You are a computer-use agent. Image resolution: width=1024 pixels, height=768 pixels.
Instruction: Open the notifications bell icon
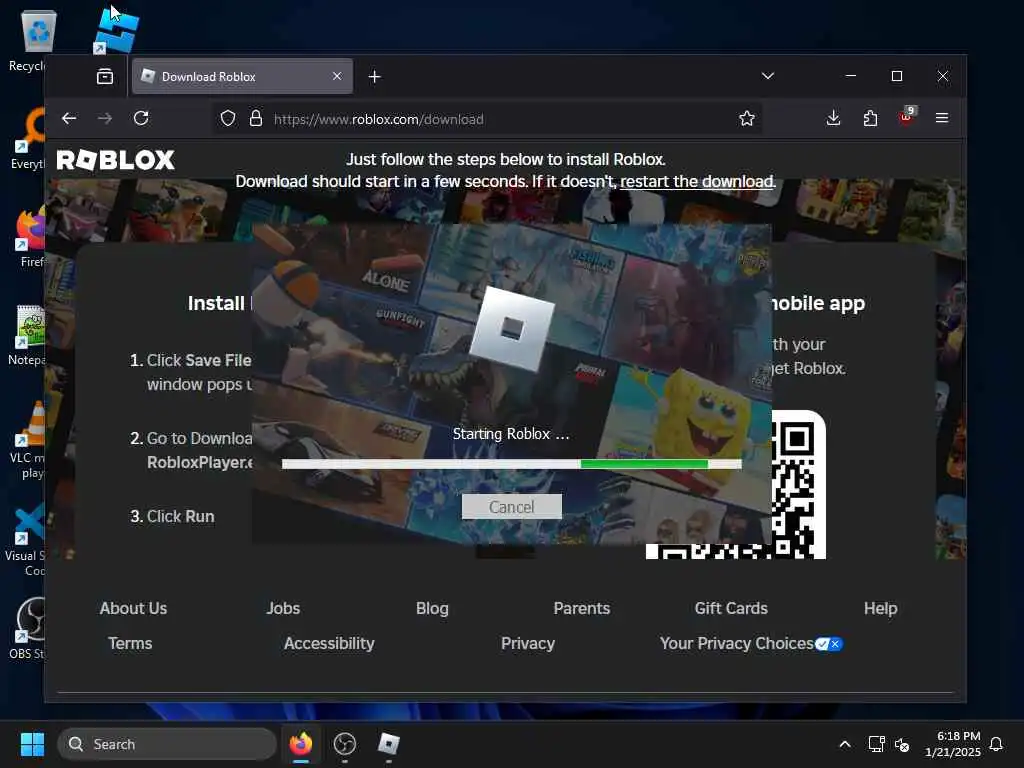(996, 744)
